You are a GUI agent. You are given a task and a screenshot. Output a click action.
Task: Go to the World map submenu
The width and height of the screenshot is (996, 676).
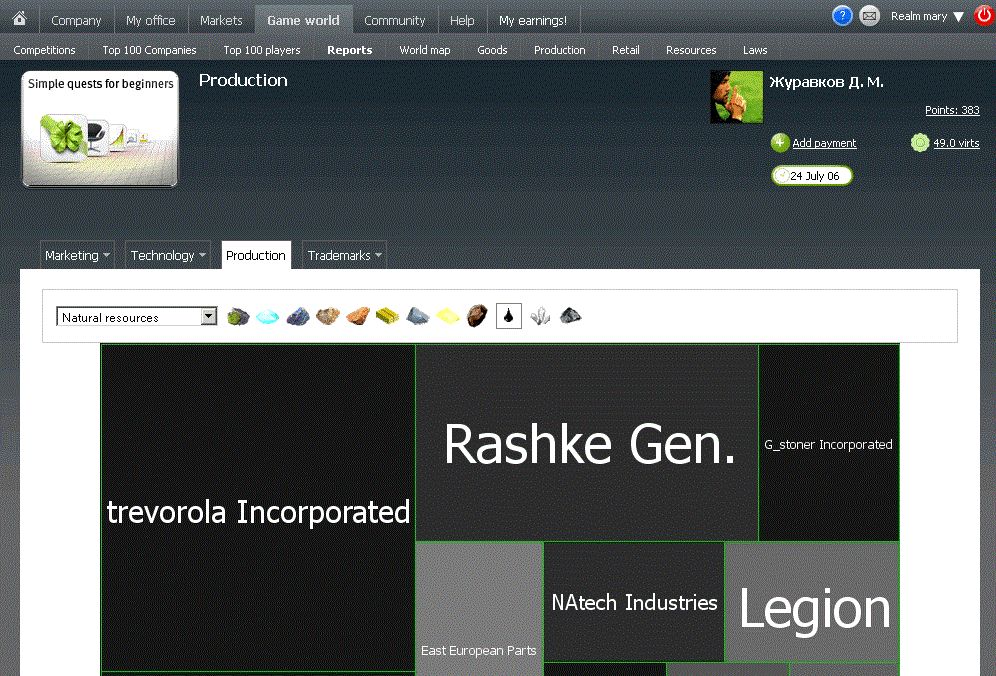[424, 50]
